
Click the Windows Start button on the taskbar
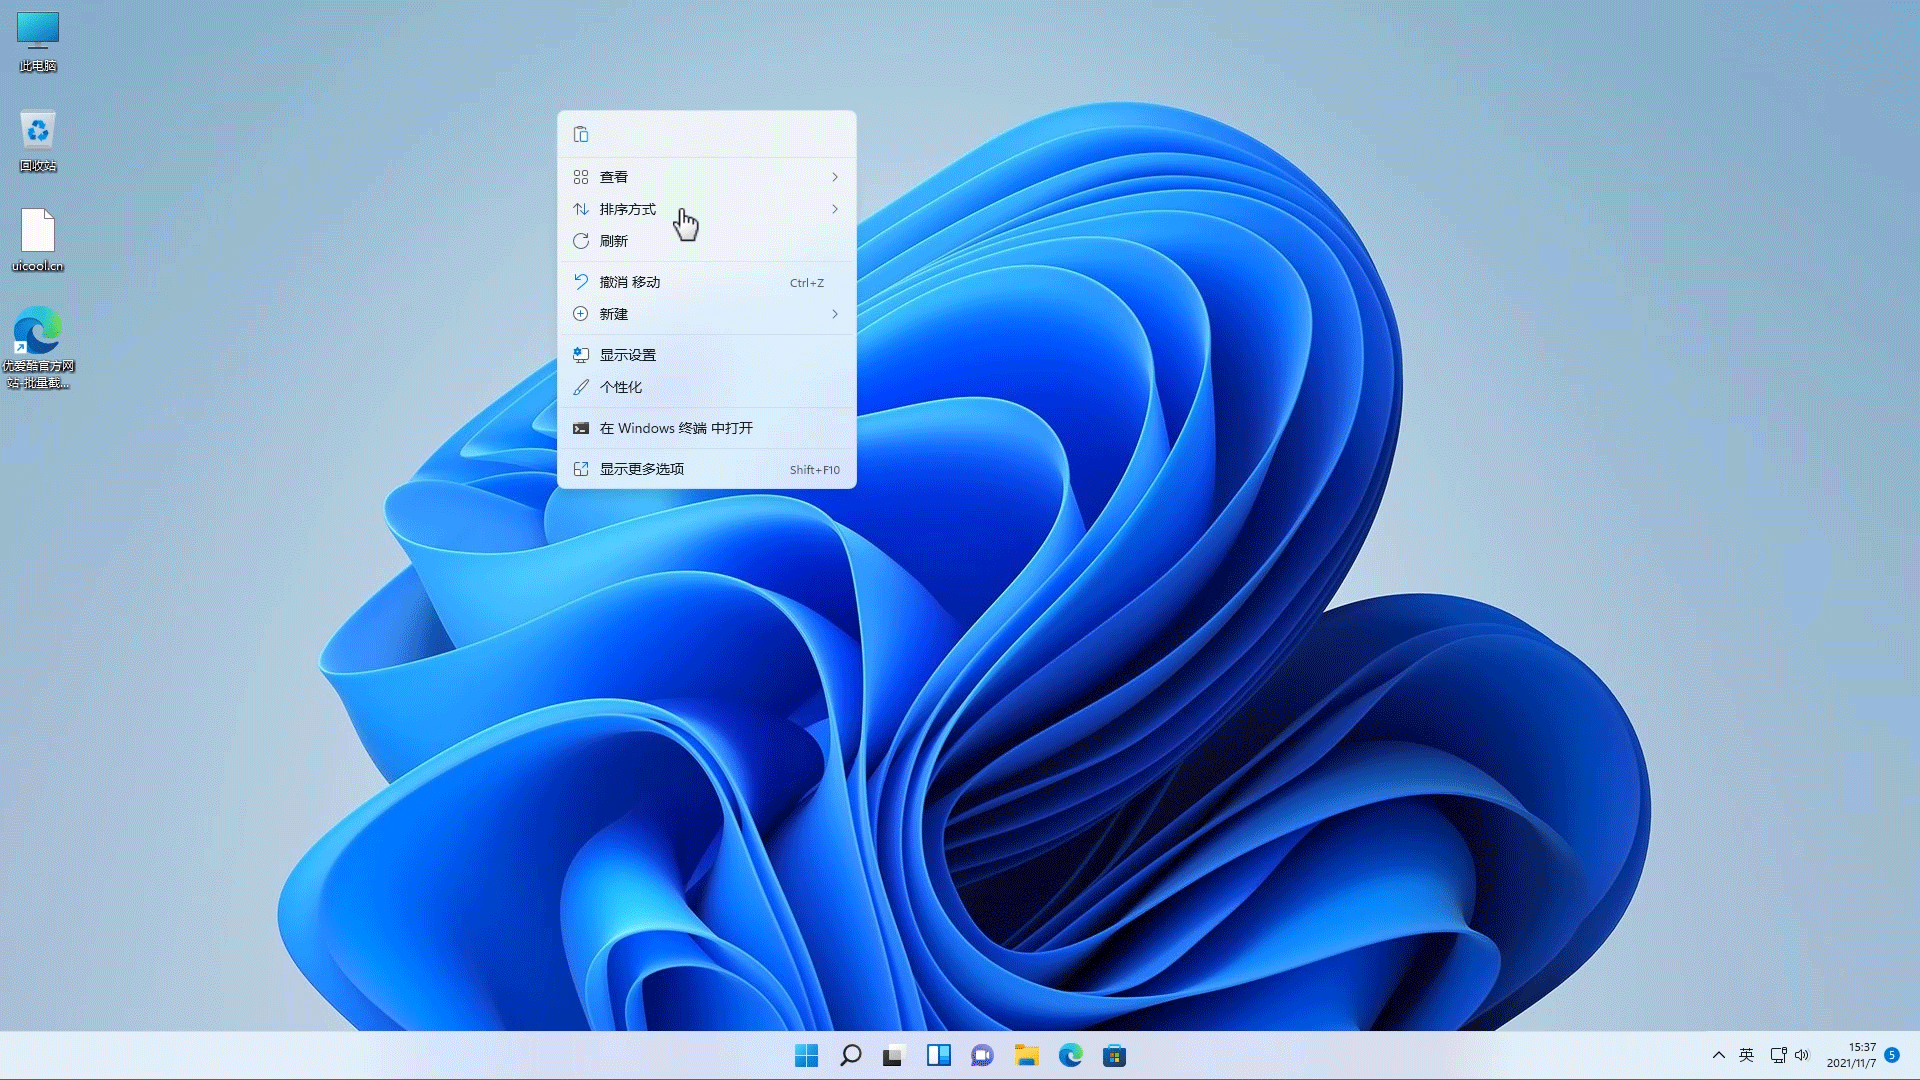point(806,1055)
